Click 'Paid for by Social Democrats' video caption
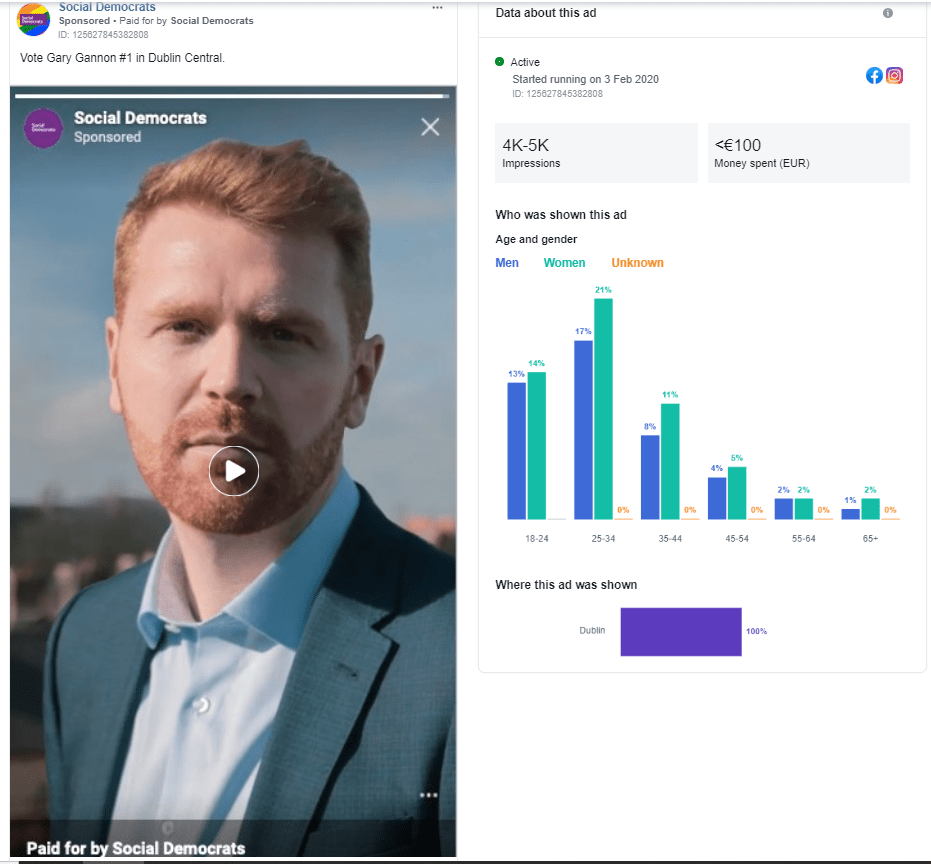The image size is (931, 864). (136, 848)
